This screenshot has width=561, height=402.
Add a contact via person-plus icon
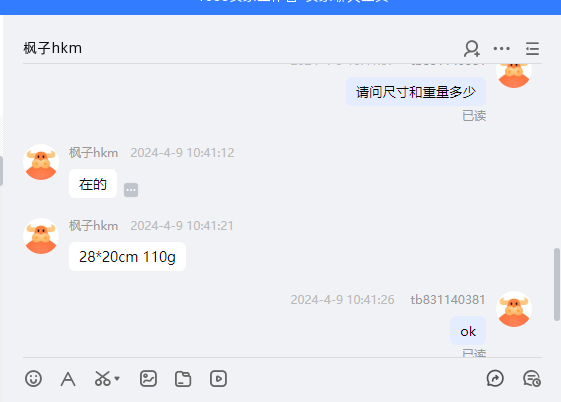[472, 48]
